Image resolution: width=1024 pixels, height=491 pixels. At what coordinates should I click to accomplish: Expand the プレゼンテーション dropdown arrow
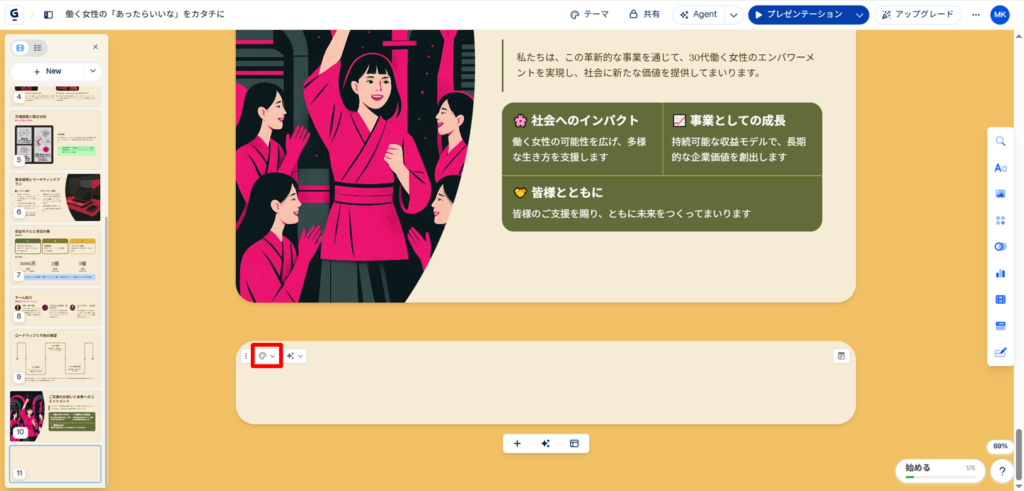coord(858,14)
